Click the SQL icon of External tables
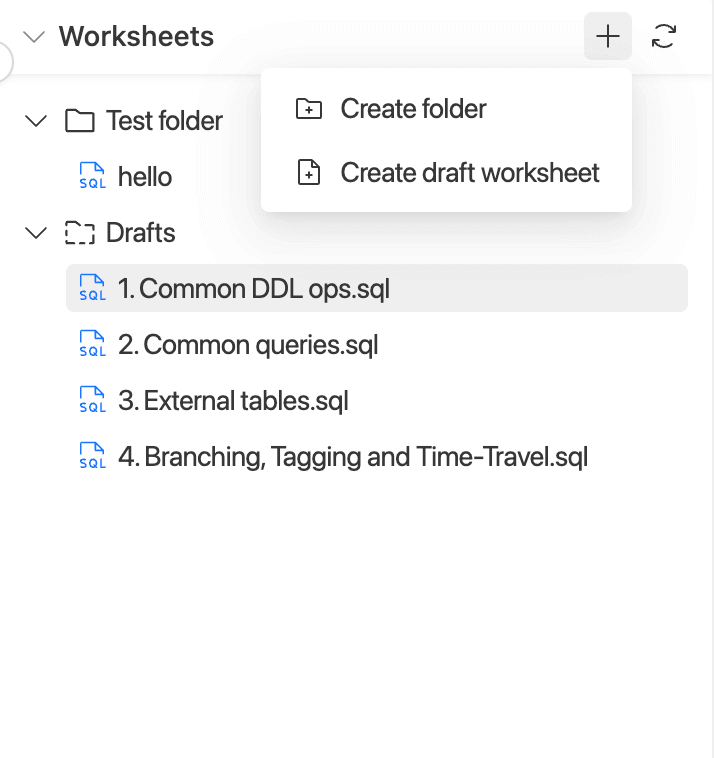Image resolution: width=714 pixels, height=758 pixels. [x=92, y=400]
